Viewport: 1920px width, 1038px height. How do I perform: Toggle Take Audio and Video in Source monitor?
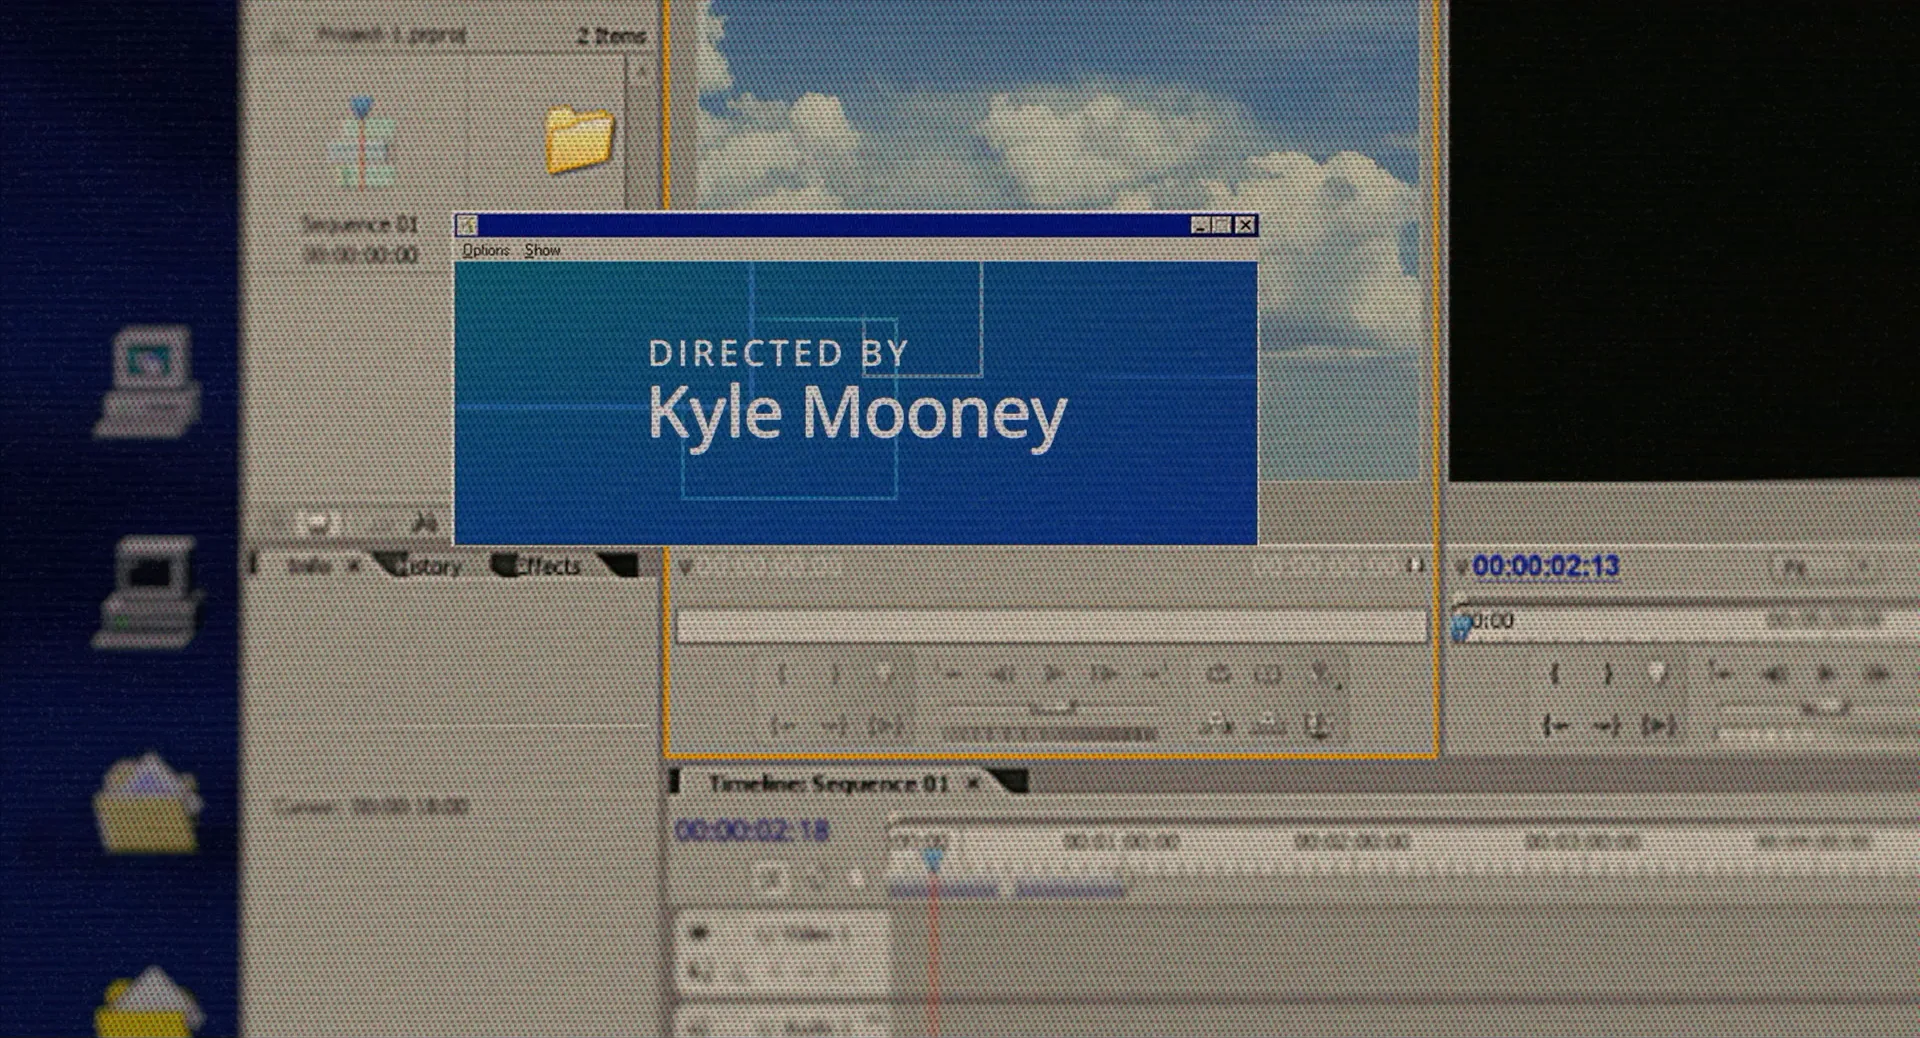pos(1318,725)
